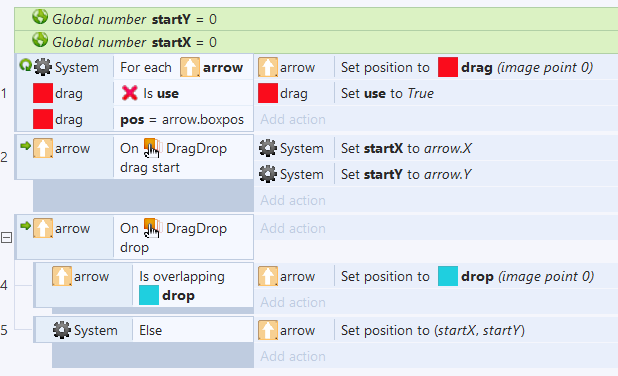Click Add action under event 1
The height and width of the screenshot is (376, 618).
click(x=293, y=119)
